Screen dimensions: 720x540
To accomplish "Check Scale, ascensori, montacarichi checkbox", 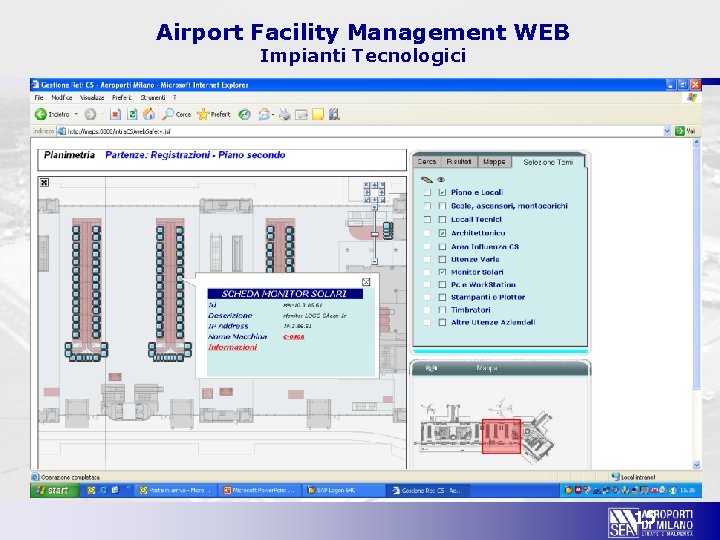I will 442,206.
